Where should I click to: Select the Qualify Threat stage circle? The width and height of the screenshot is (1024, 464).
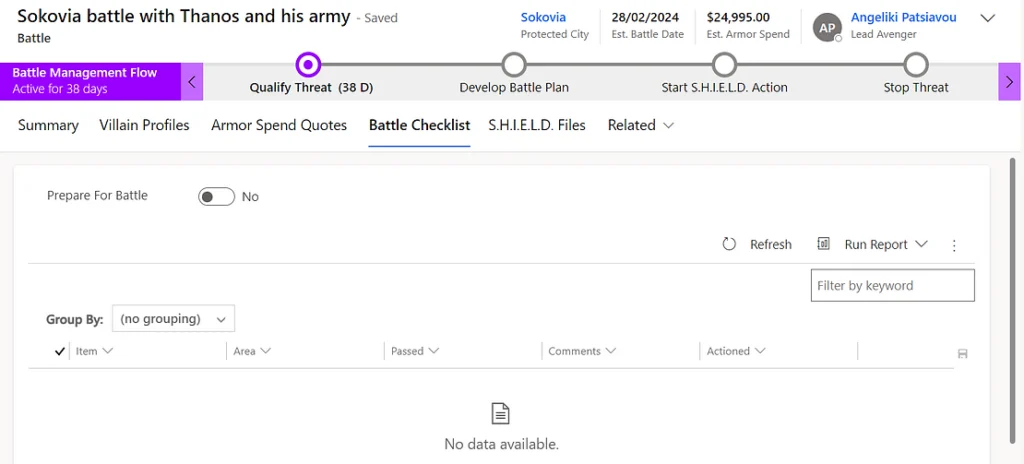click(310, 65)
